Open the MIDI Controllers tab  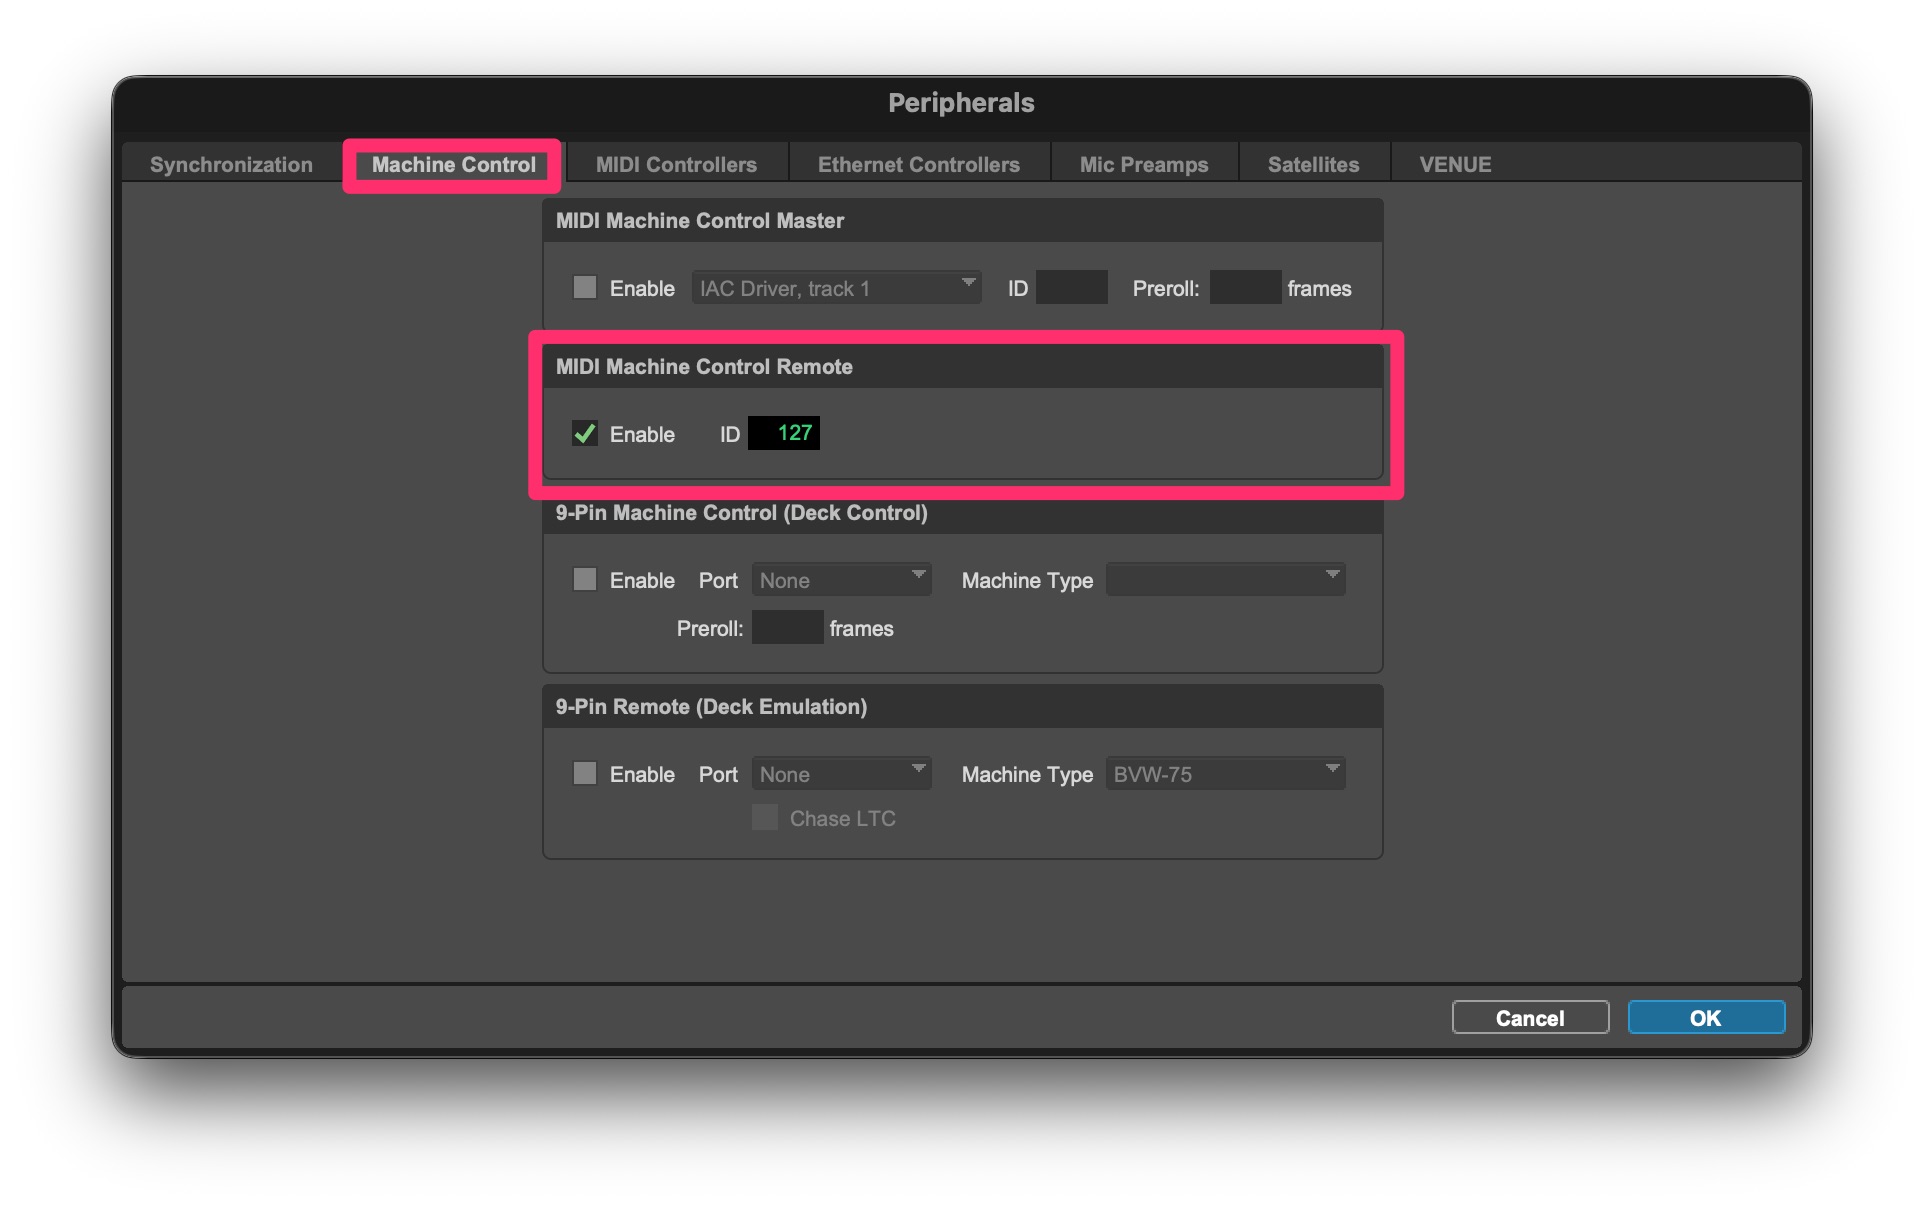676,165
